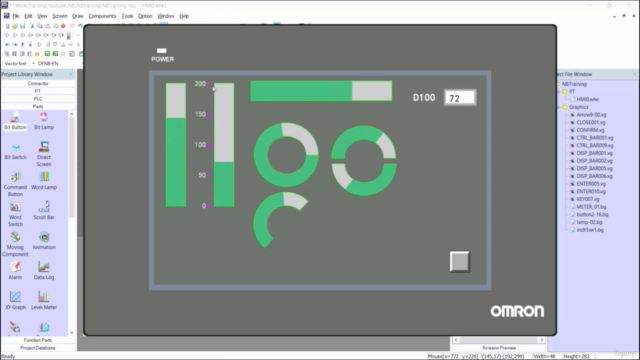Select HMI0.whe in the project tree

click(x=587, y=99)
